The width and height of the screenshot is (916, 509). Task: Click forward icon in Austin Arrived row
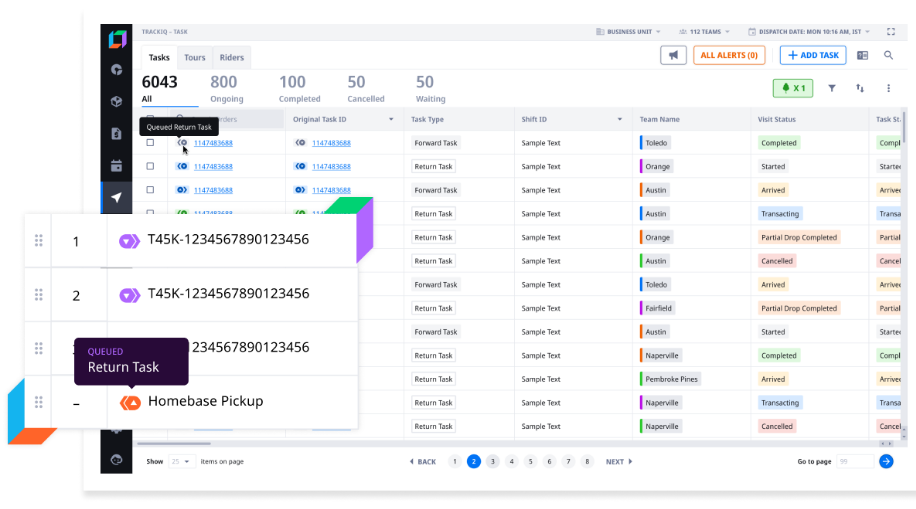(182, 190)
